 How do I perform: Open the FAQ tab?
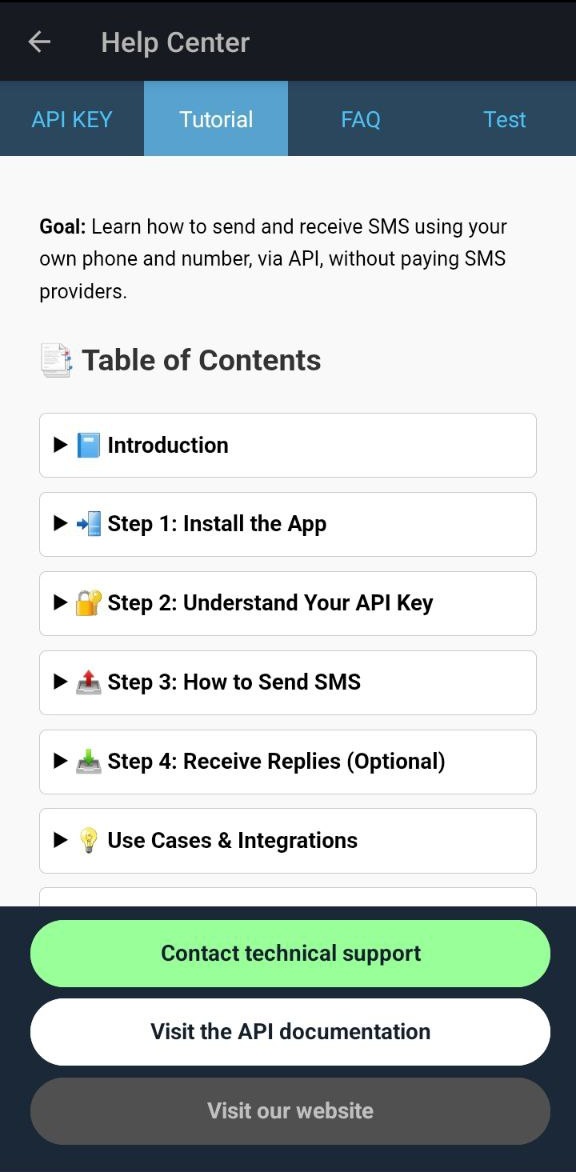click(x=360, y=119)
